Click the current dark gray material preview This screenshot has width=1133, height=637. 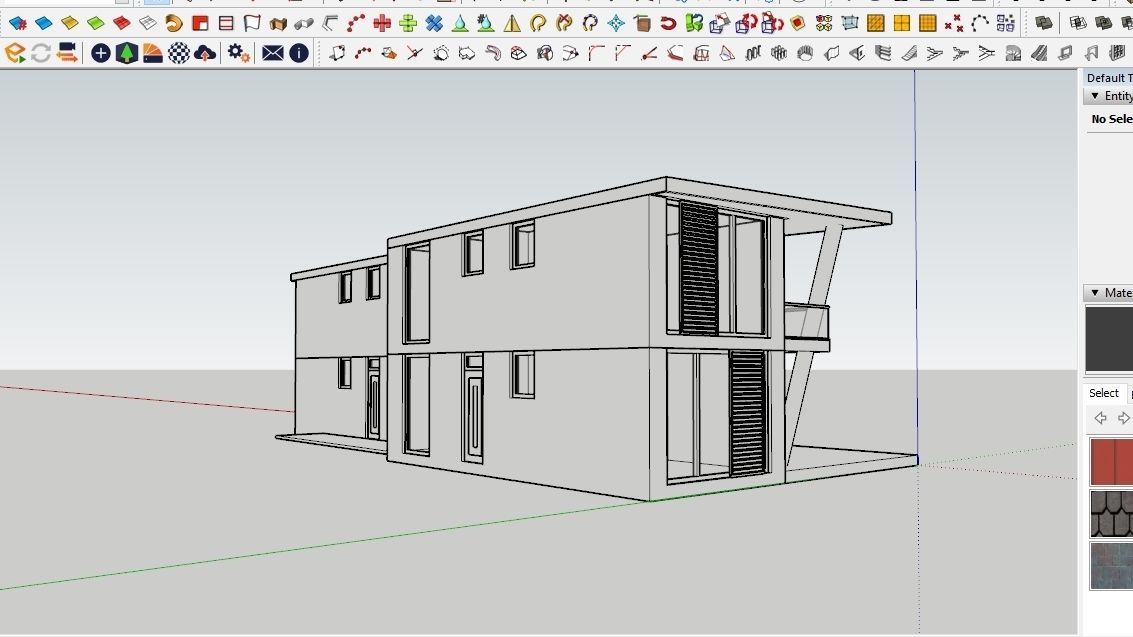pos(1109,339)
